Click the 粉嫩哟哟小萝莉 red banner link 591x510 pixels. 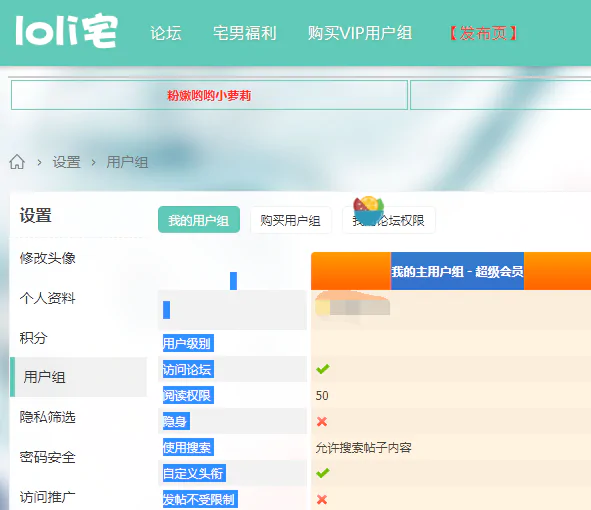pyautogui.click(x=209, y=96)
